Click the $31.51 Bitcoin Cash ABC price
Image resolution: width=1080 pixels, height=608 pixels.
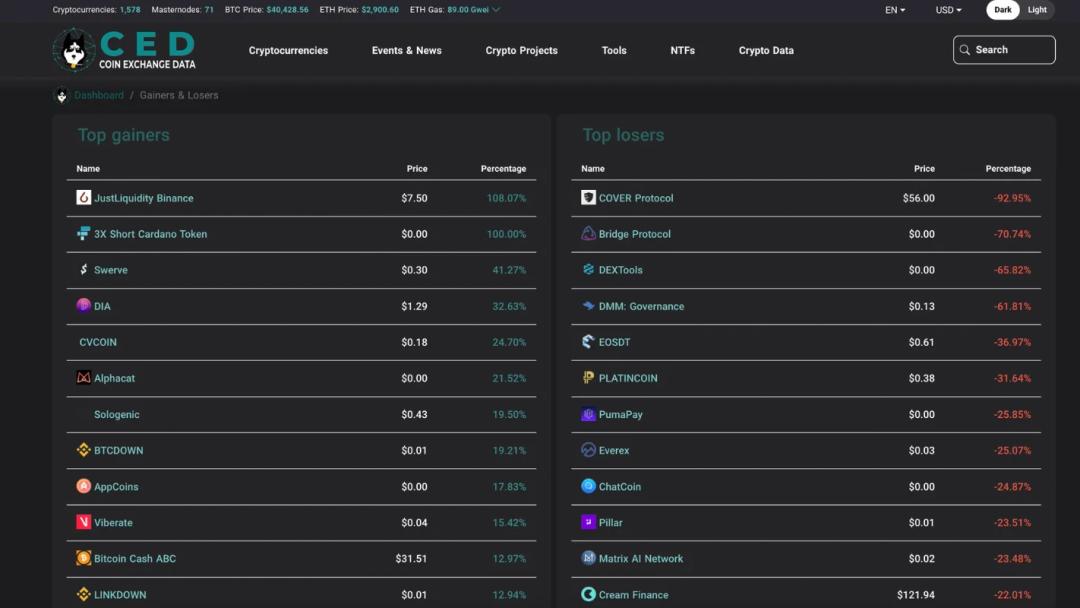pyautogui.click(x=411, y=558)
